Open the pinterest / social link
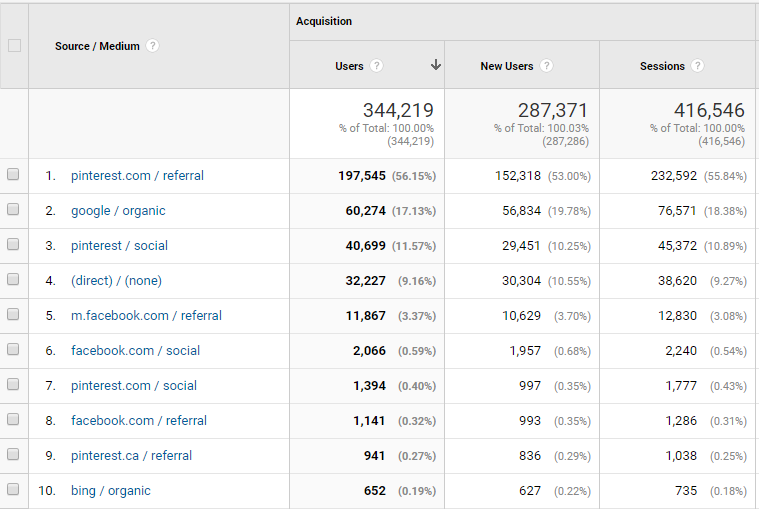This screenshot has height=517, width=759. coord(120,246)
